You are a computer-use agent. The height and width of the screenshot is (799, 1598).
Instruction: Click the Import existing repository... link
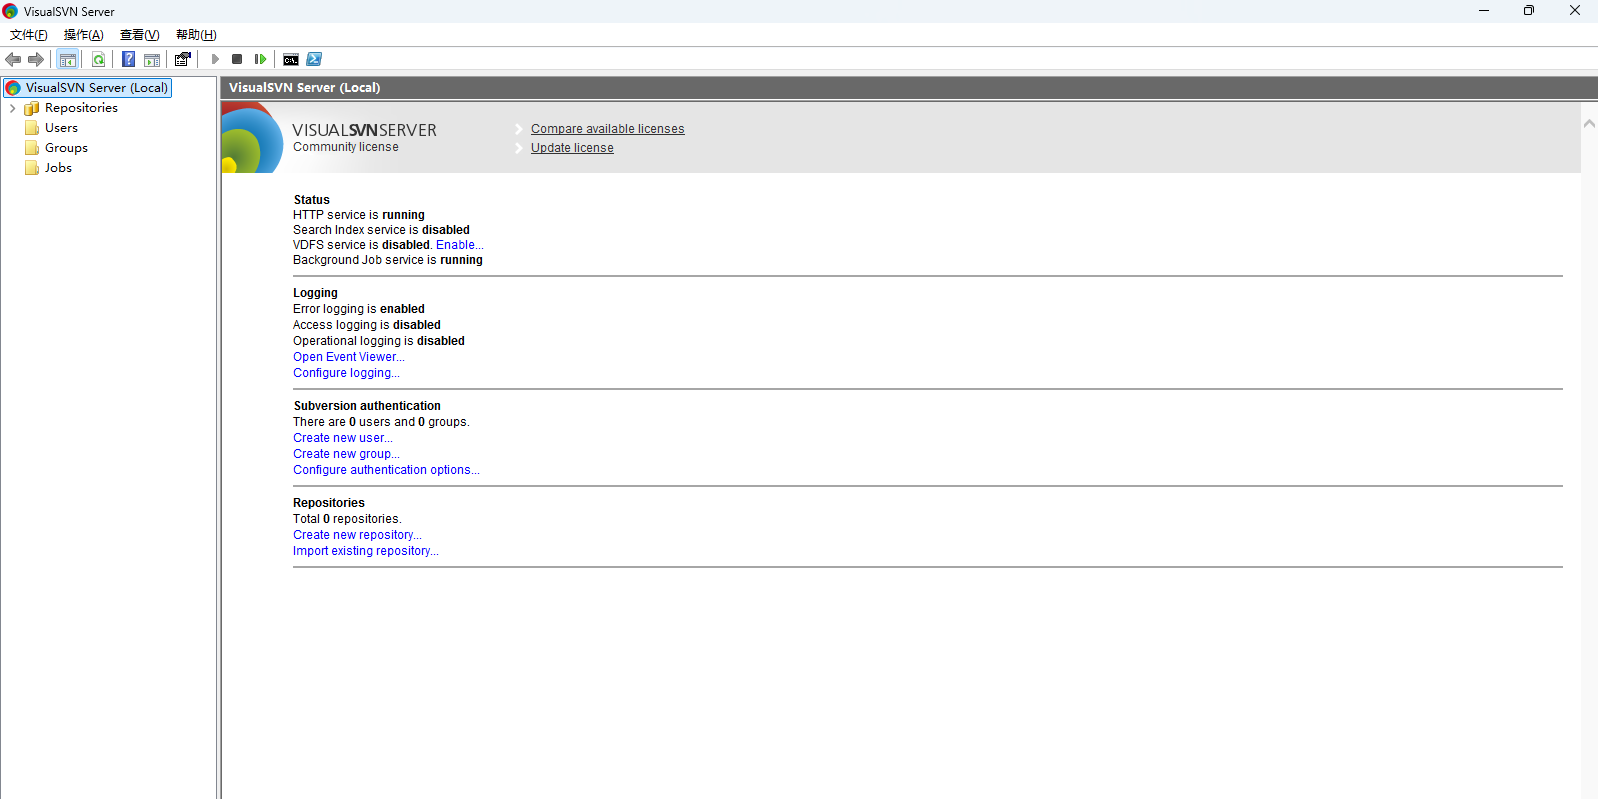[366, 551]
